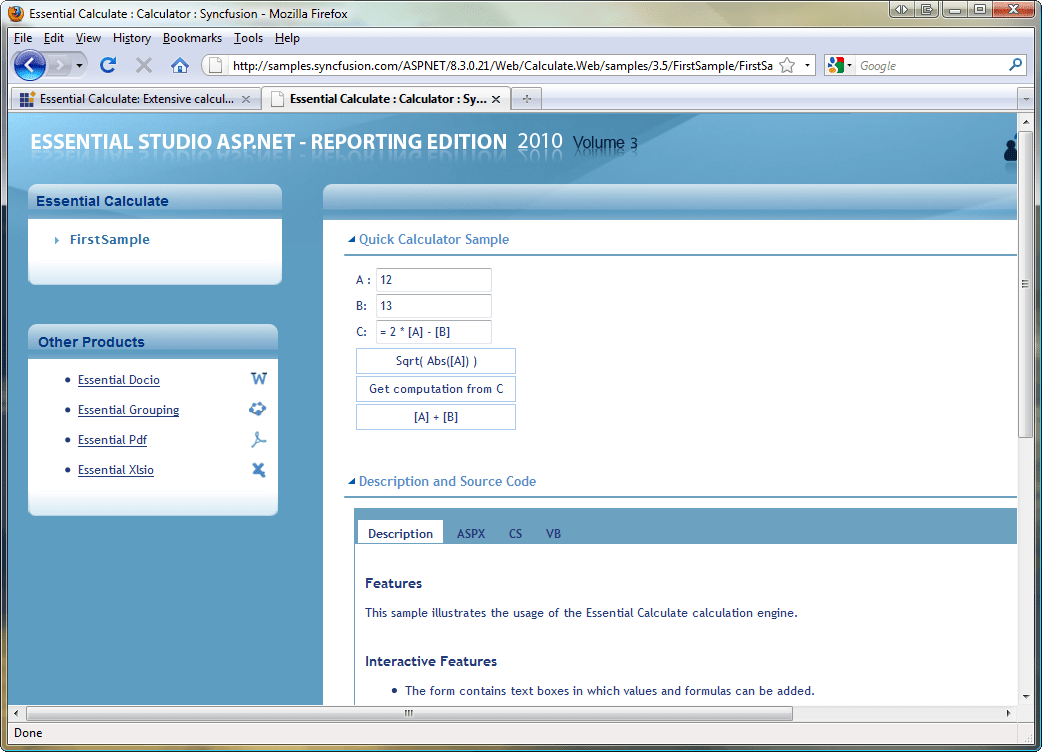Click the Stop loading X icon
The image size is (1042, 752).
tap(144, 65)
